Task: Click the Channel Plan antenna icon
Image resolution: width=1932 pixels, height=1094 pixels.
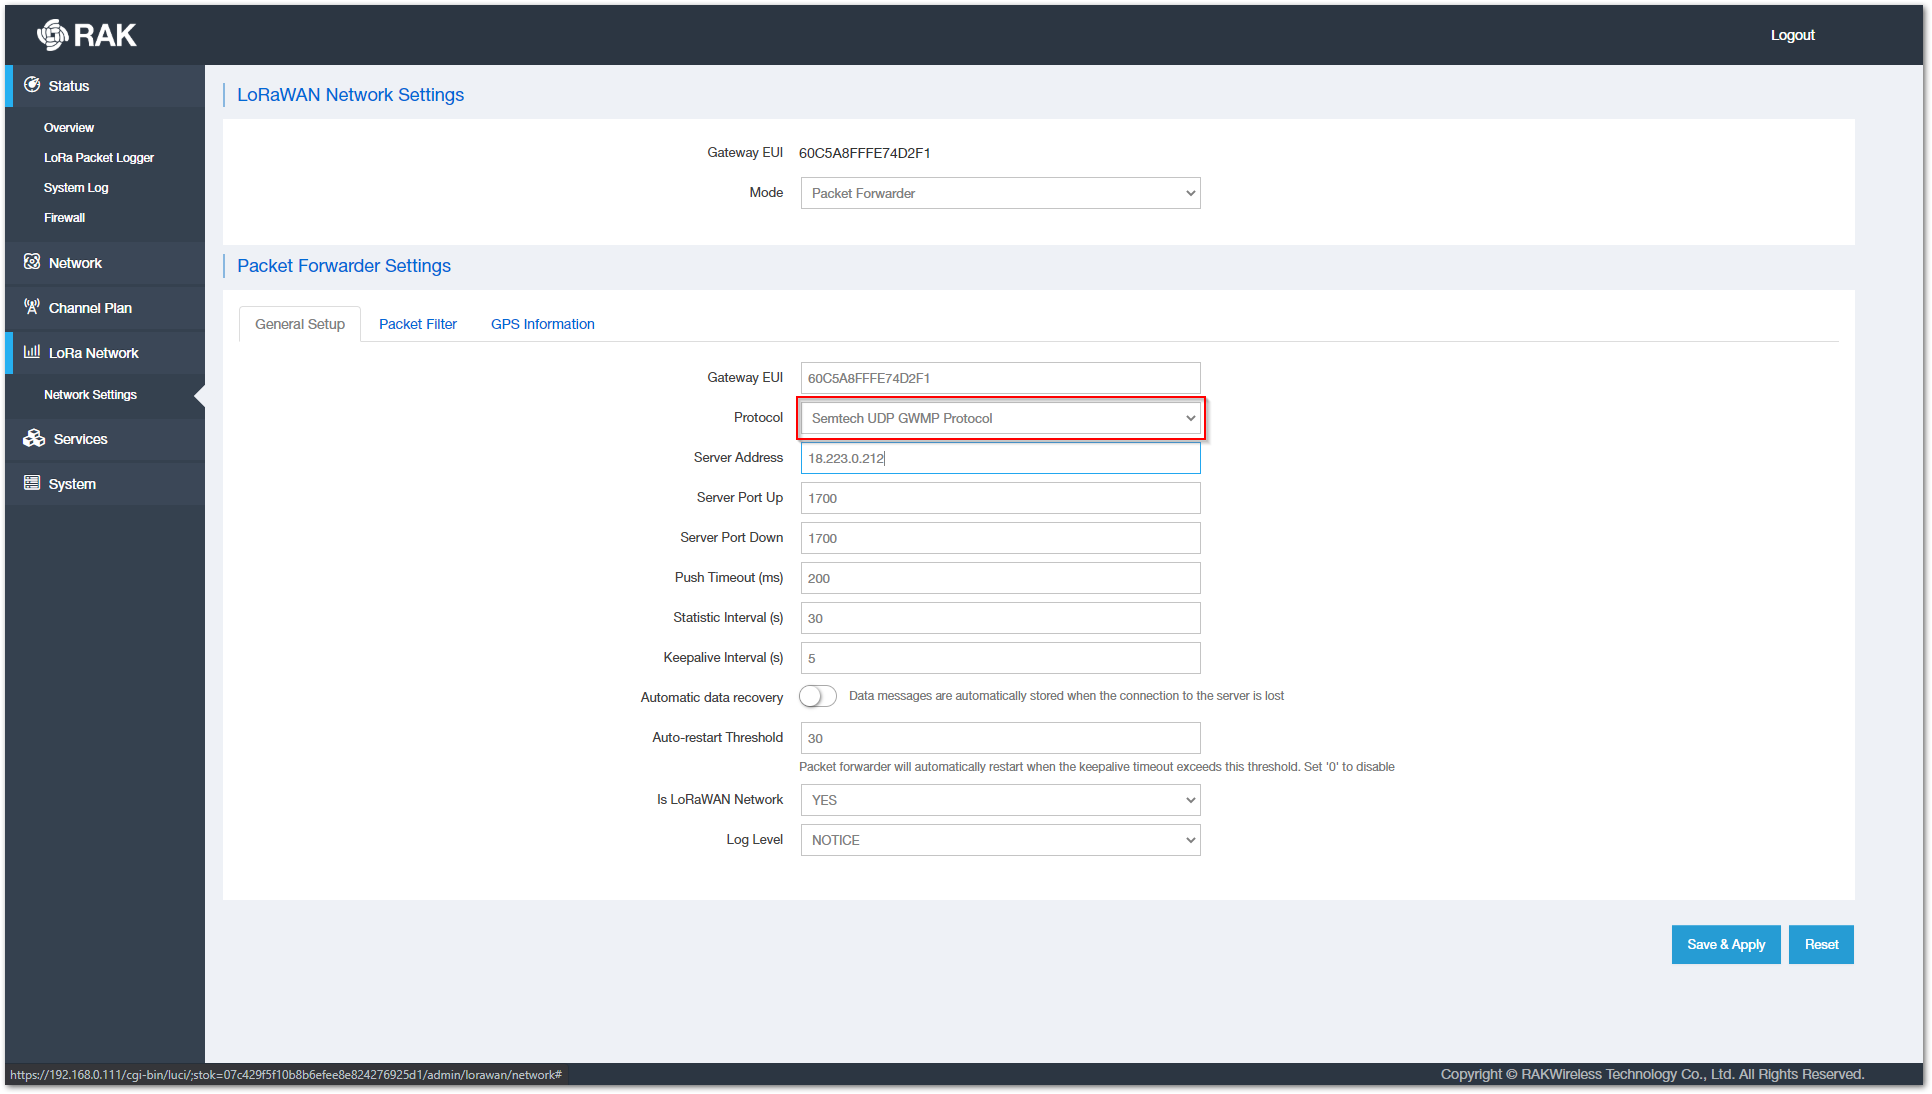Action: point(32,307)
